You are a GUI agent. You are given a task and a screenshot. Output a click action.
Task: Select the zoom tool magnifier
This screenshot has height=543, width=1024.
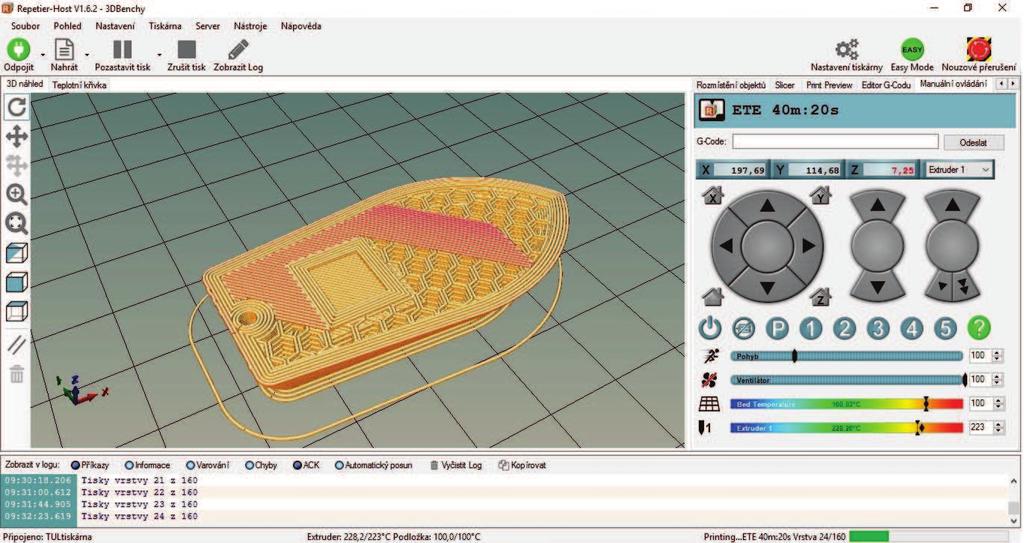(16, 194)
